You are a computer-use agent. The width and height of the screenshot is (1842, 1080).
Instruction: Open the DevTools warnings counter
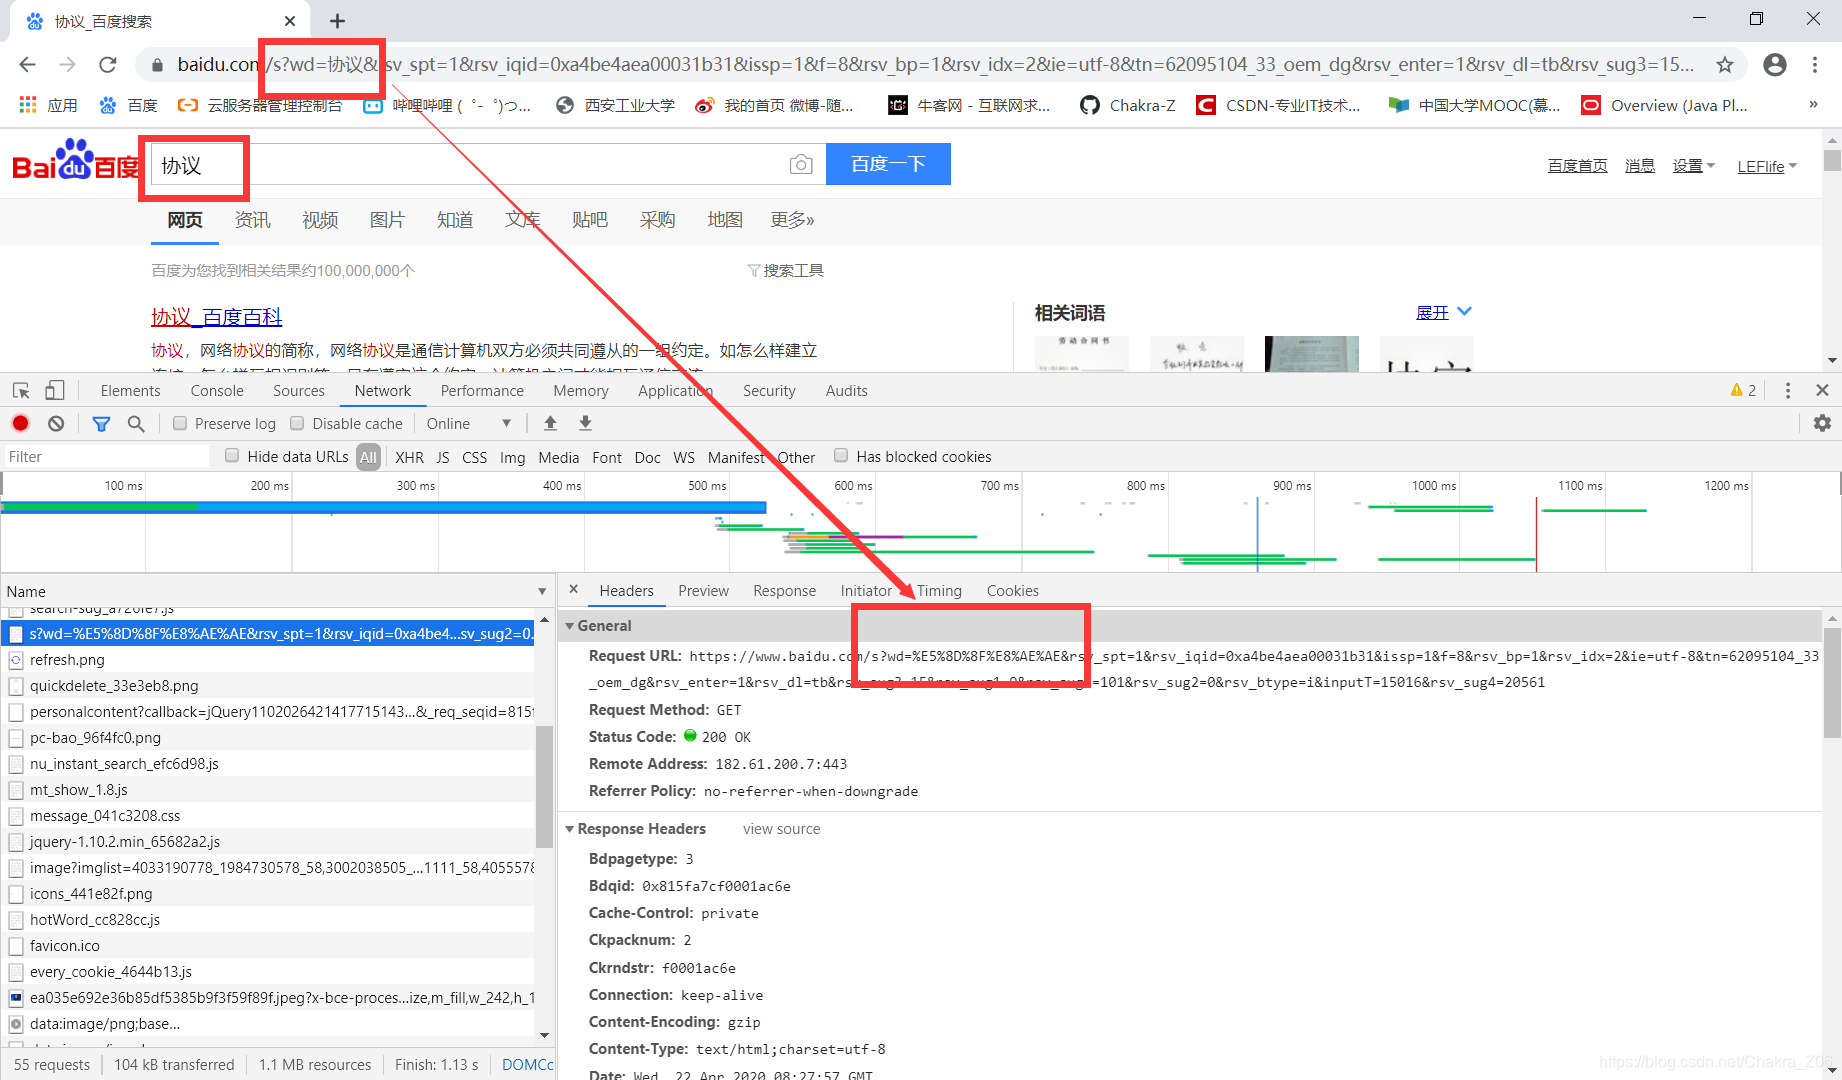coord(1743,391)
